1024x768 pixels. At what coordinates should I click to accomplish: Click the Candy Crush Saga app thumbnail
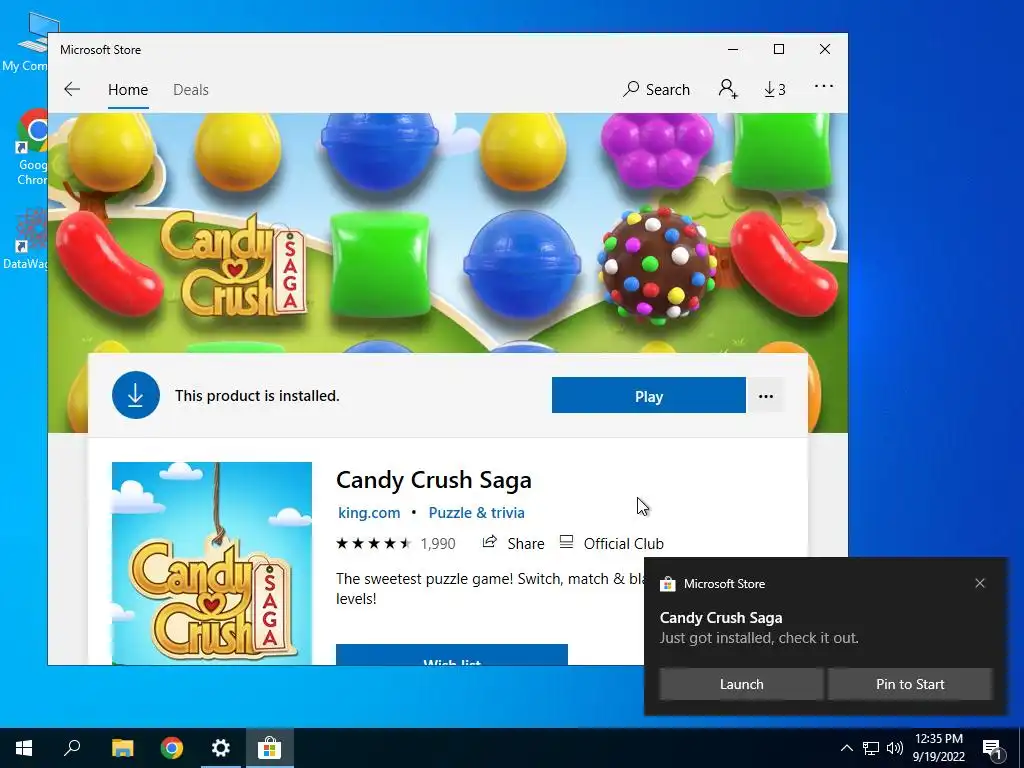tap(212, 563)
